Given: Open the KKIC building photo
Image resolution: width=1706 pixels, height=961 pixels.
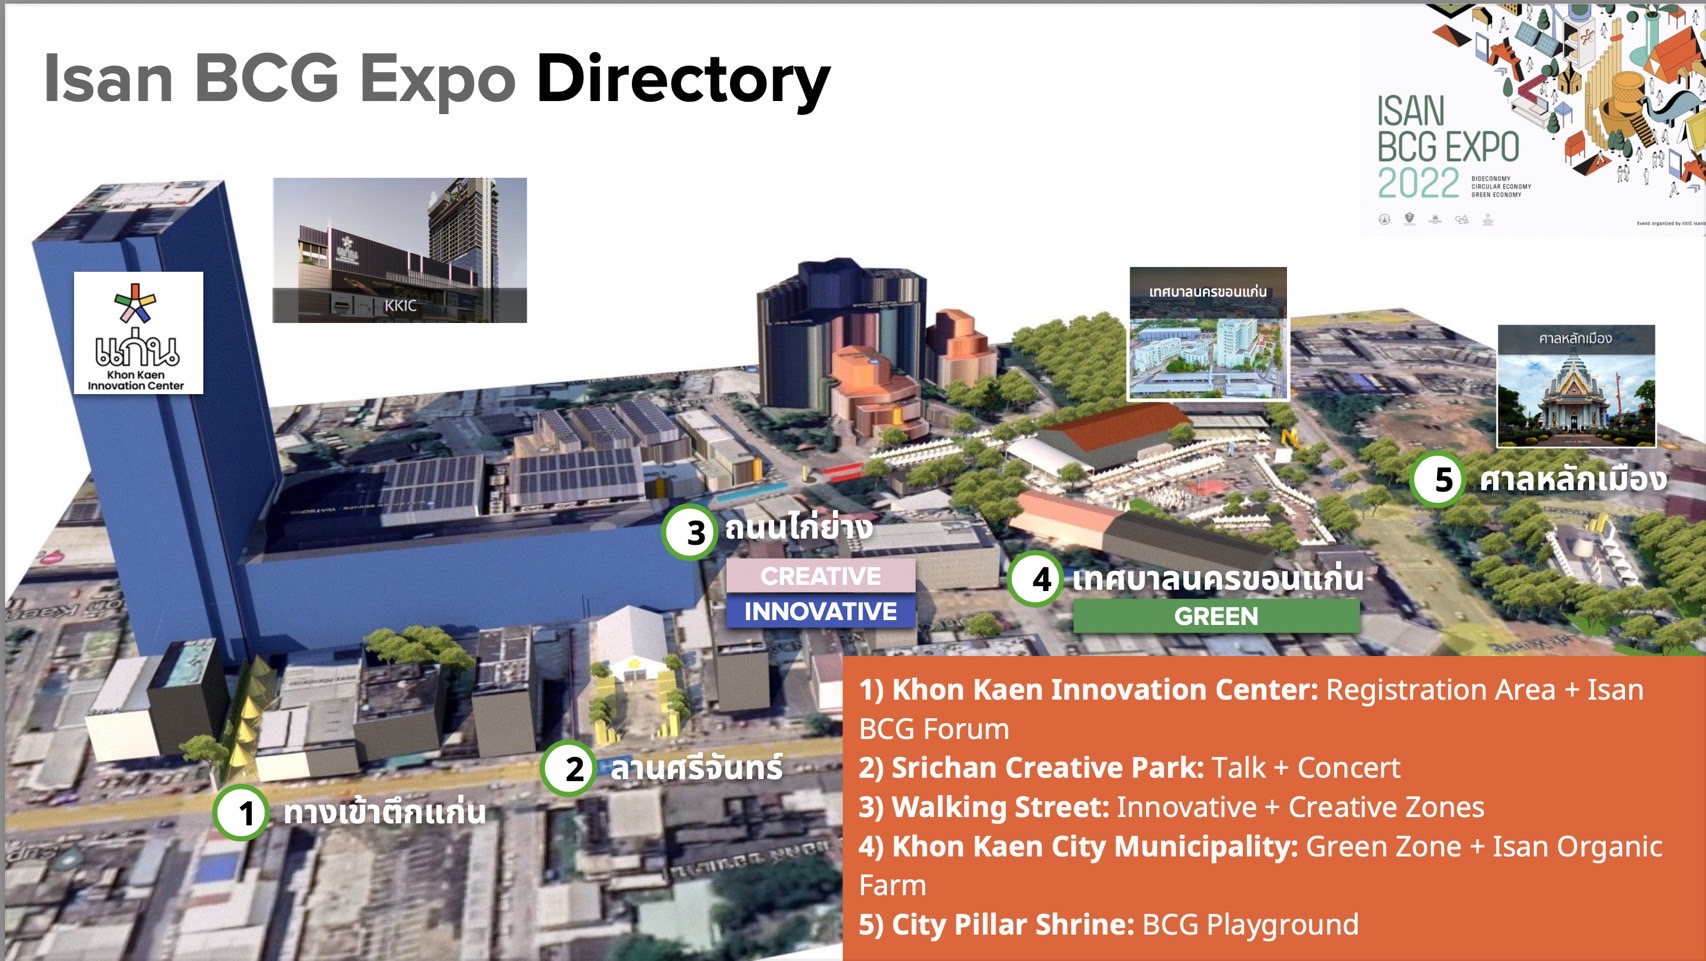Looking at the screenshot, I should coord(400,250).
